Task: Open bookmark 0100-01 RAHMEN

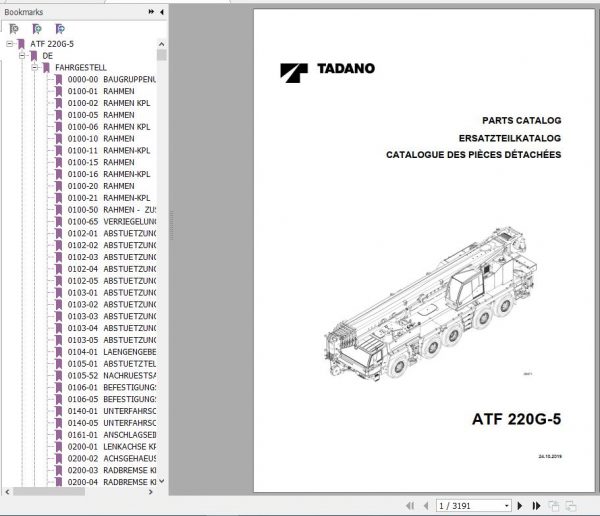Action: pos(101,91)
